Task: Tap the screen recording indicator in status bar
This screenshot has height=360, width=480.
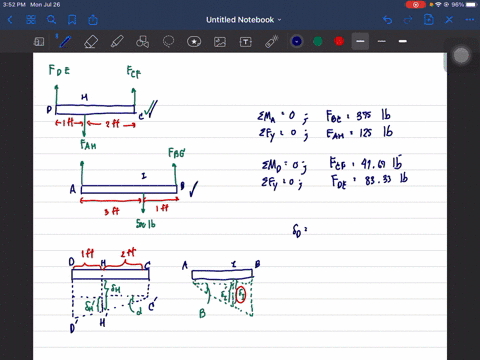Action: (416, 5)
